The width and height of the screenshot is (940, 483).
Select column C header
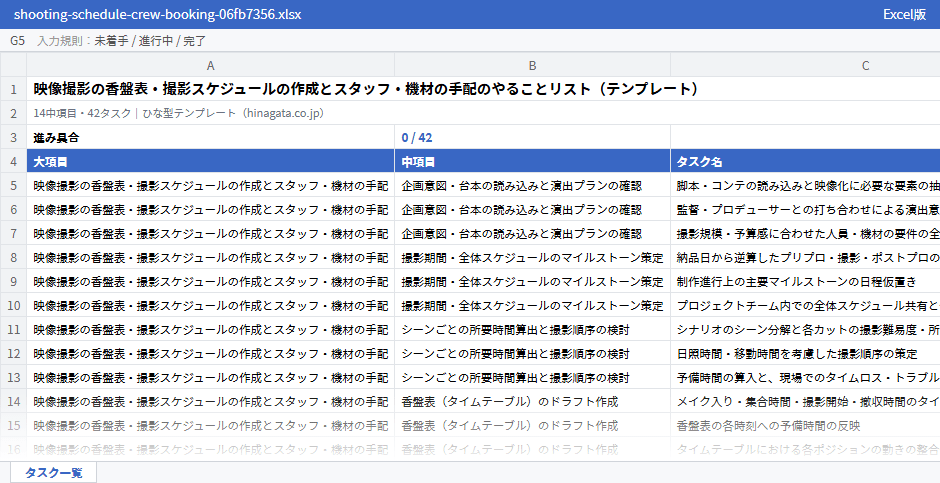point(805,65)
